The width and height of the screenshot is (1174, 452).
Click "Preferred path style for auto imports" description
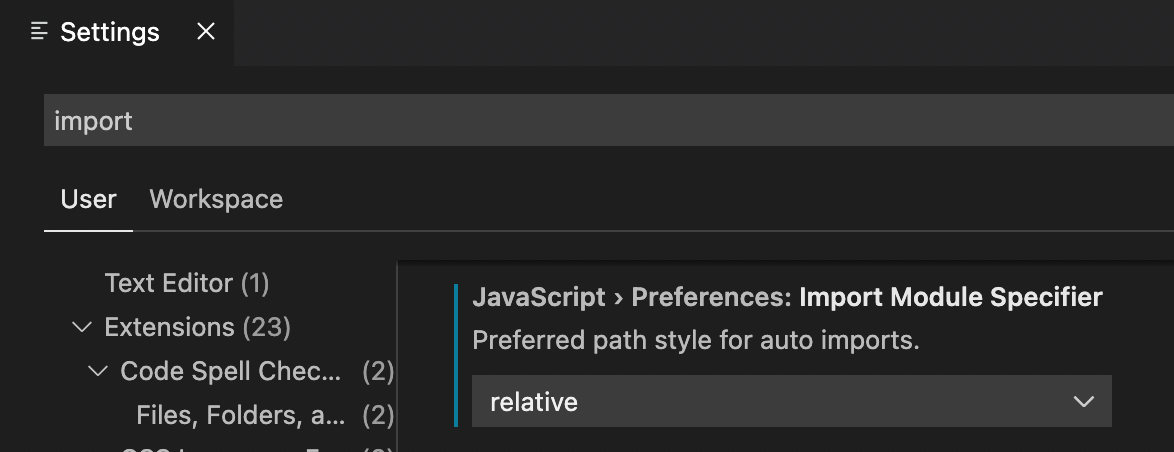(696, 340)
